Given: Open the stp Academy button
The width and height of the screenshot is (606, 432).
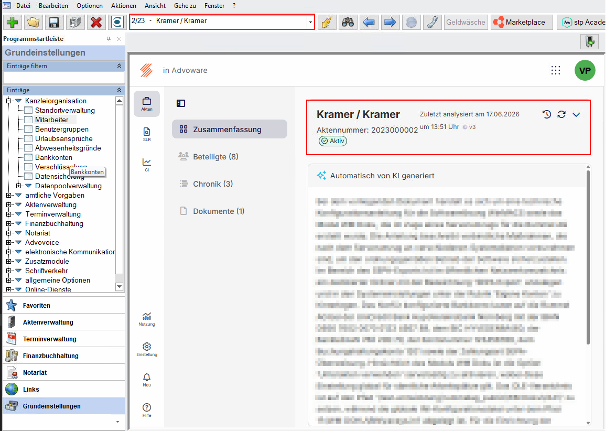Looking at the screenshot, I should pyautogui.click(x=582, y=22).
